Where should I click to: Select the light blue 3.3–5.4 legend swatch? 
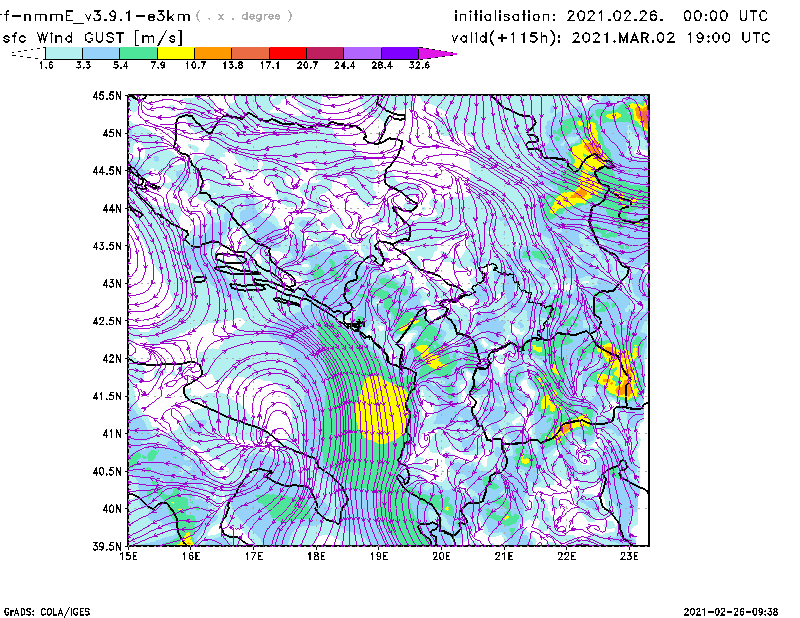pyautogui.click(x=101, y=53)
